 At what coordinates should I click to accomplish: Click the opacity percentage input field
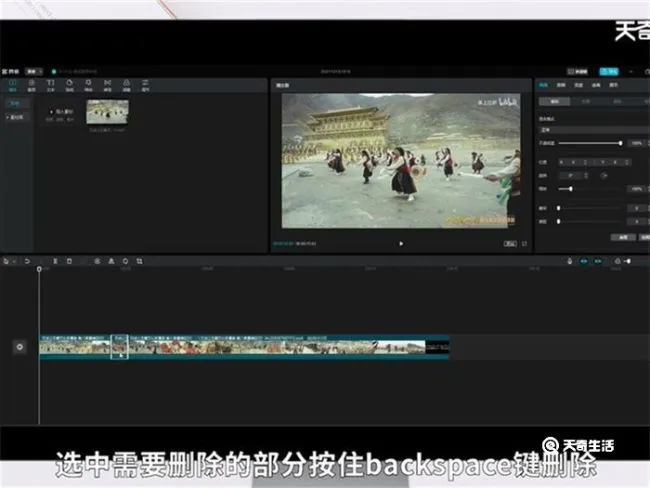click(x=637, y=143)
